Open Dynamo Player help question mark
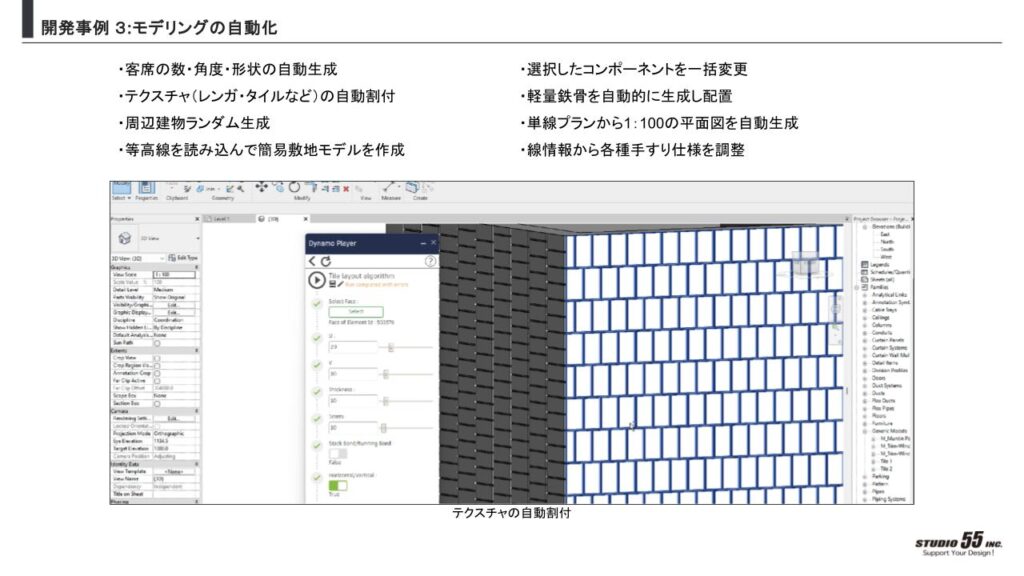 pos(430,261)
